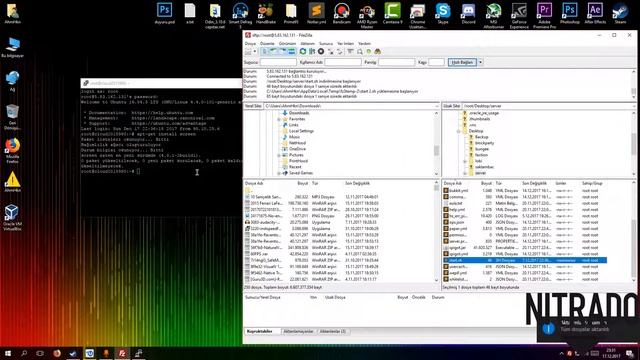Image resolution: width=640 pixels, height=360 pixels.
Task: Open the filename filters toolbar icon
Action: (351, 52)
